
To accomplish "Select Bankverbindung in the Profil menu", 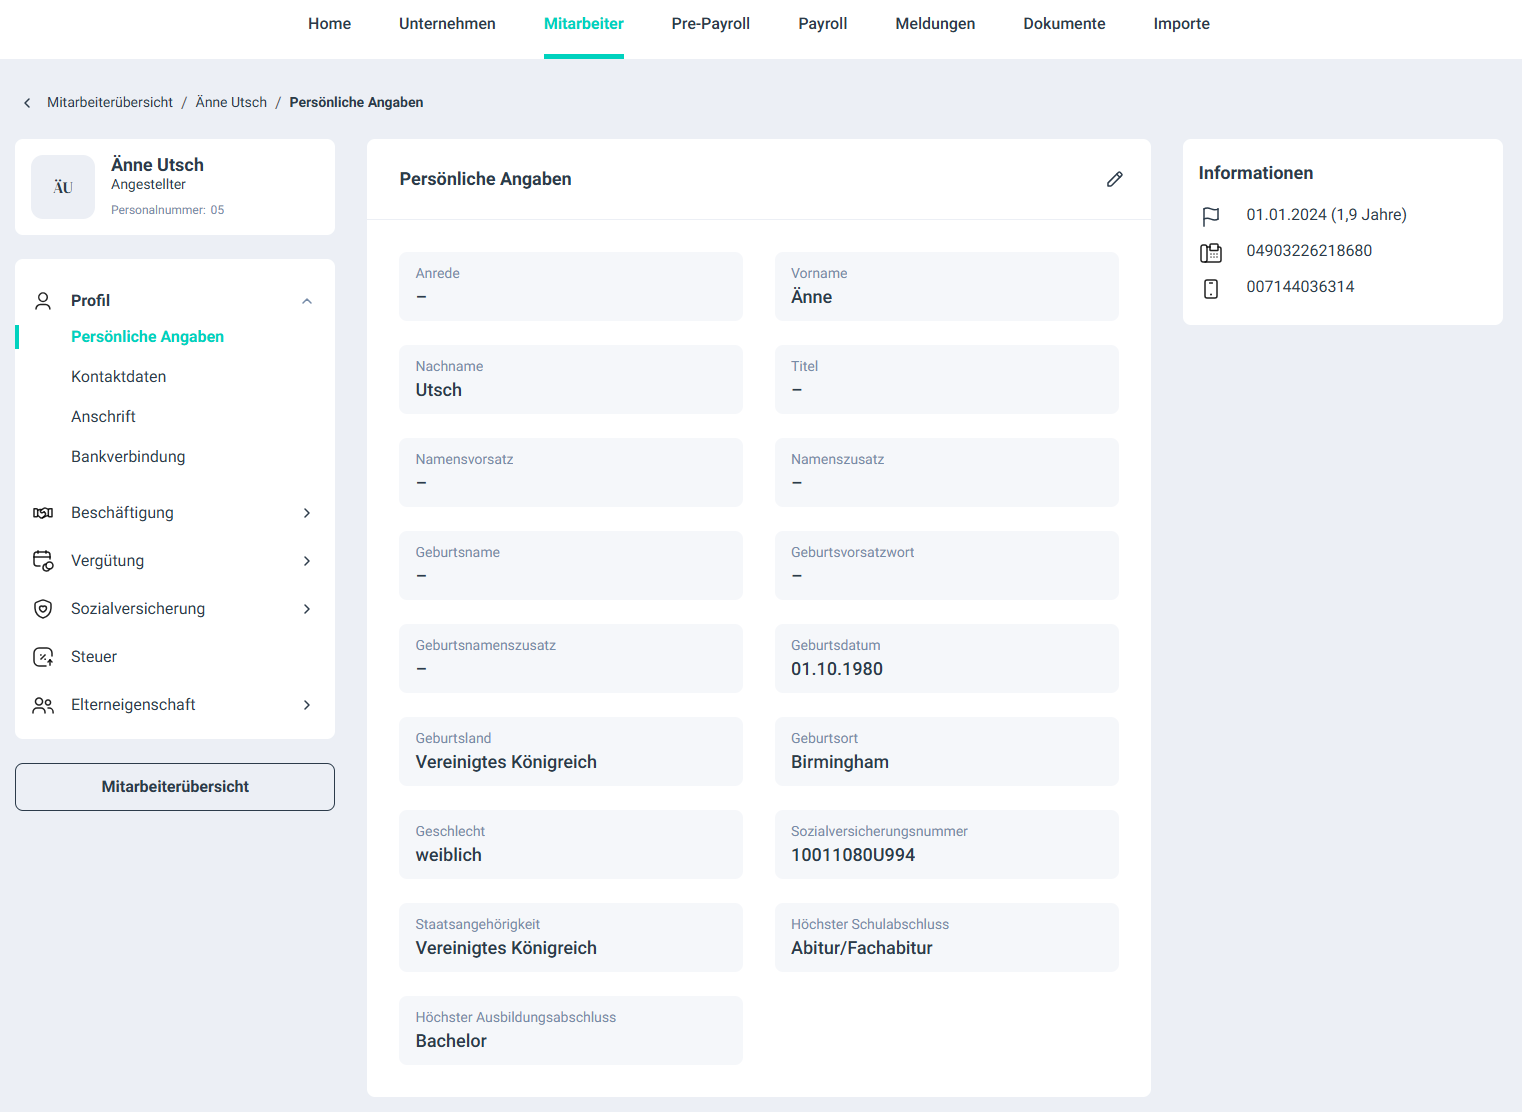I will [x=128, y=457].
